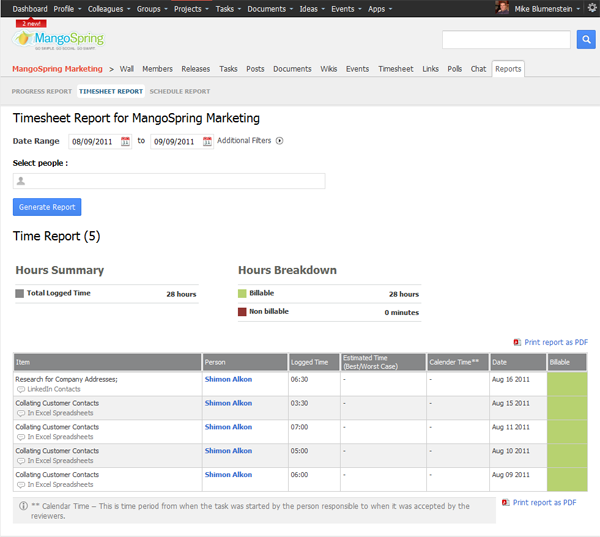Click comment bubble in Aug 10 row
Viewport: 600px width, 537px height.
(x=21, y=460)
